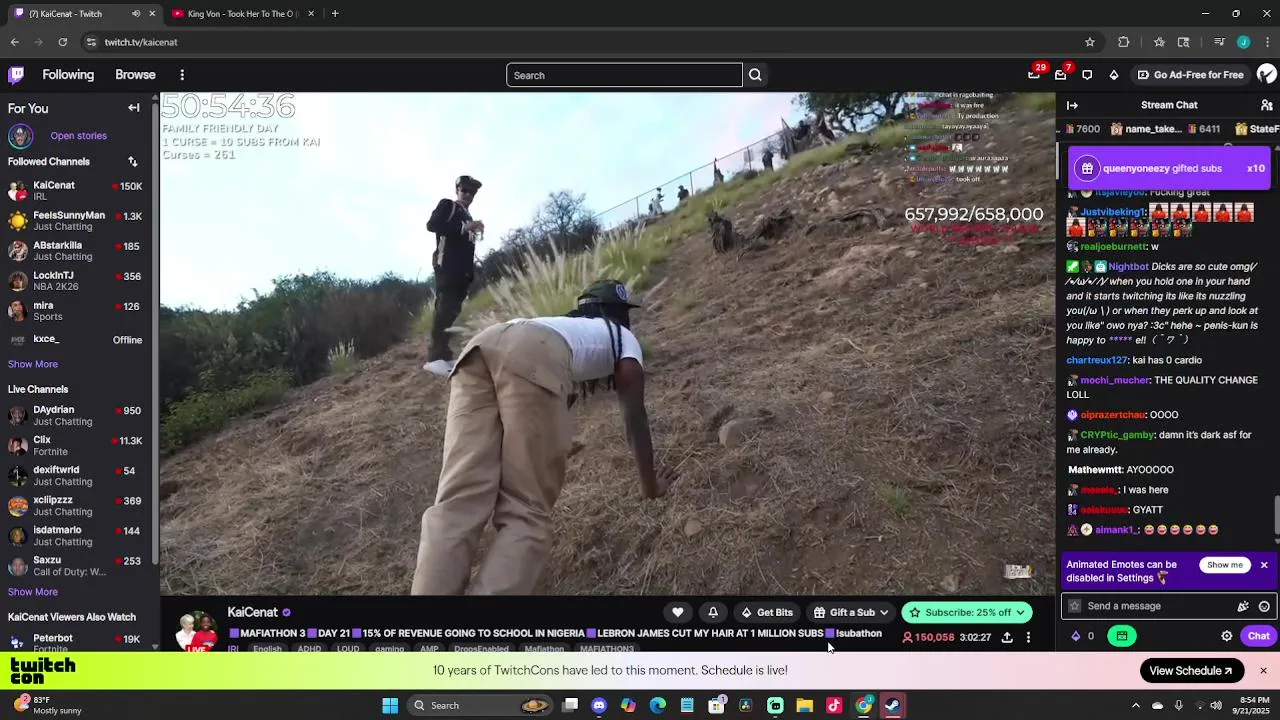Image resolution: width=1280 pixels, height=720 pixels.
Task: Open Windows taskbar Search
Action: click(x=478, y=705)
